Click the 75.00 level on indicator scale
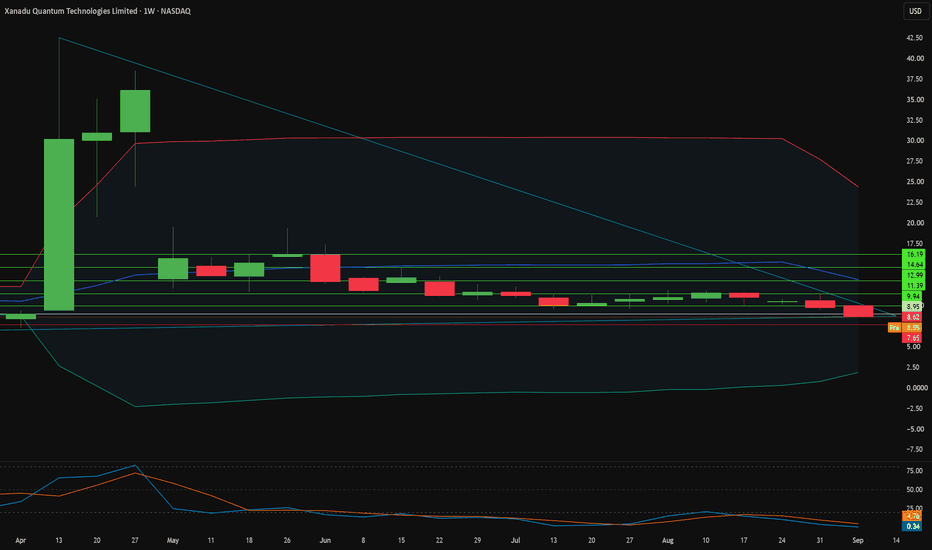The height and width of the screenshot is (550, 932). [x=914, y=471]
